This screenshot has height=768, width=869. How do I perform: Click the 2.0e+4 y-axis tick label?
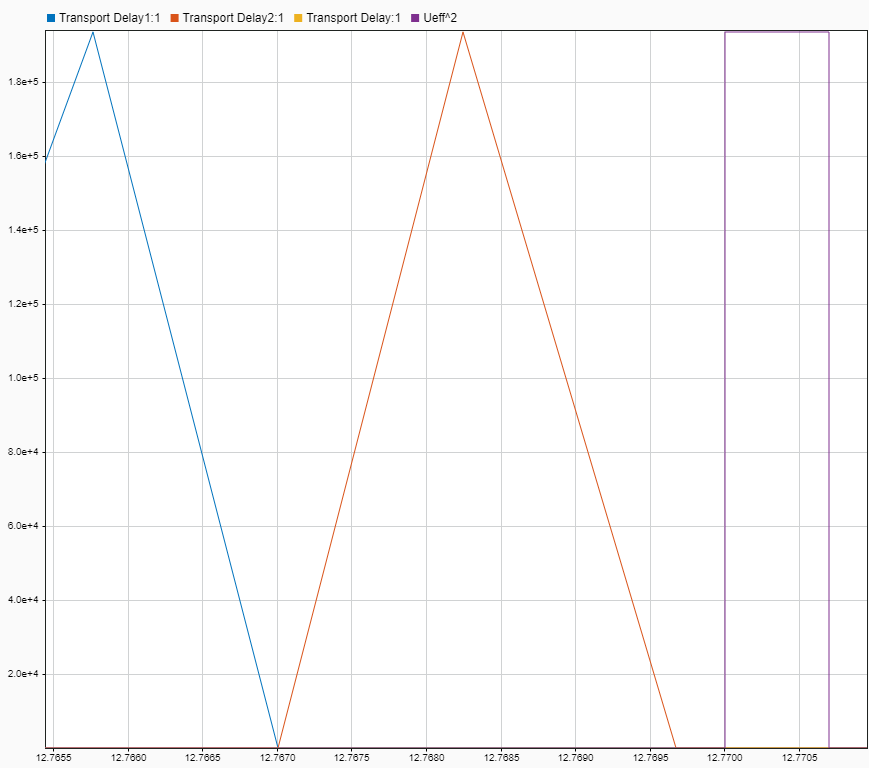(x=24, y=674)
